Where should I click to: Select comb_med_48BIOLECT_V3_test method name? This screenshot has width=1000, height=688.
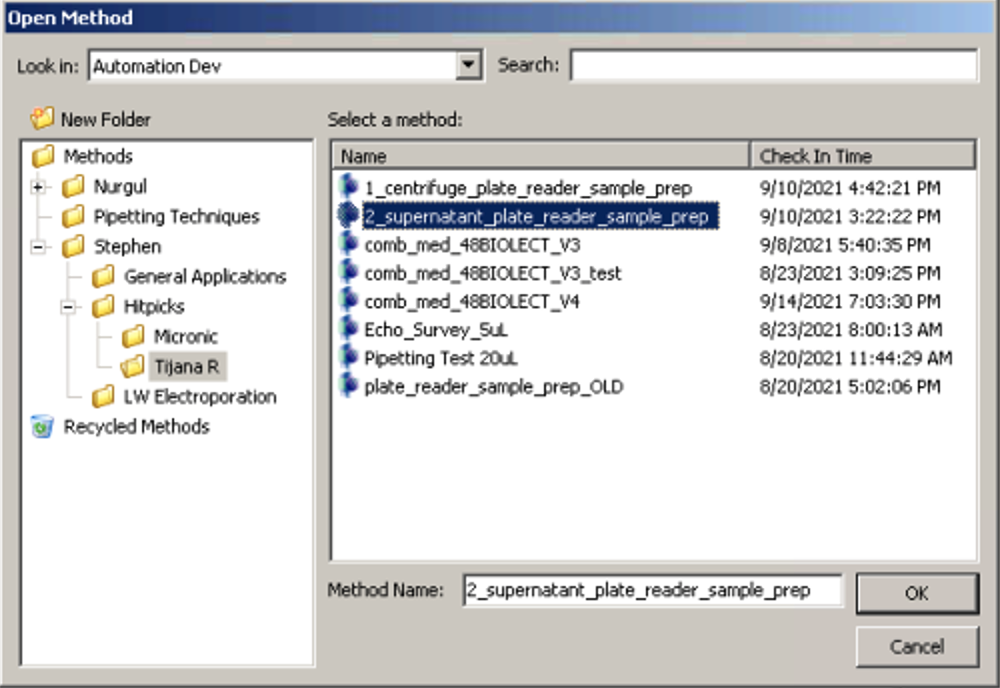[493, 273]
